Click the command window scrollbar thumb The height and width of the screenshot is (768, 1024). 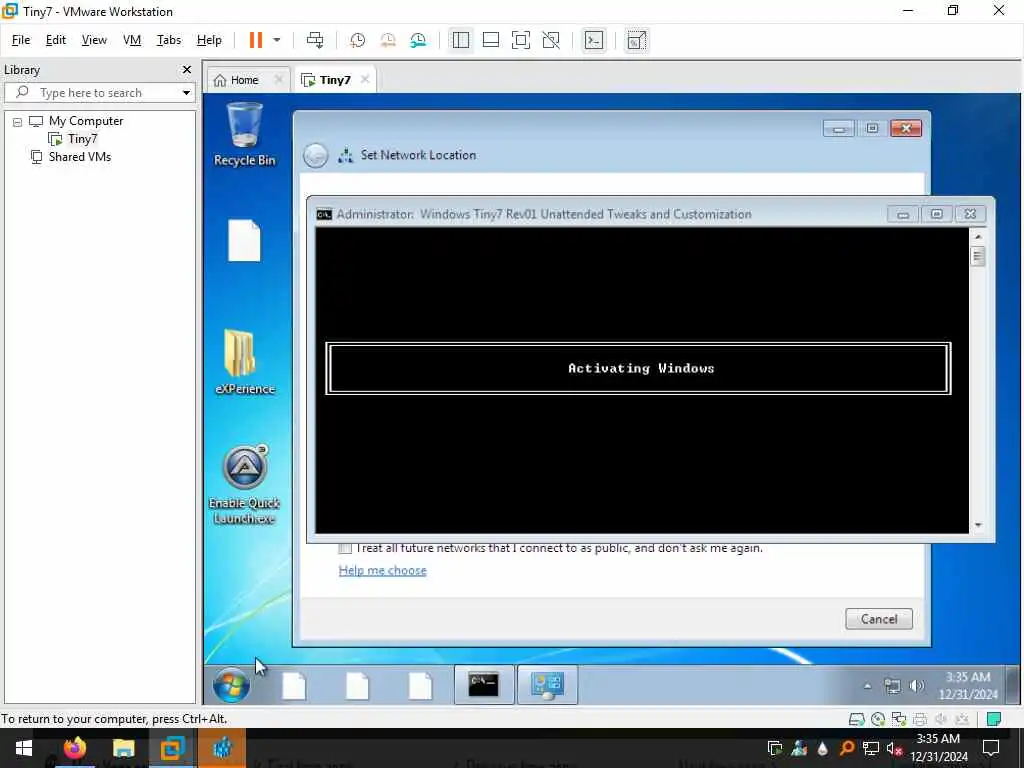click(x=978, y=256)
